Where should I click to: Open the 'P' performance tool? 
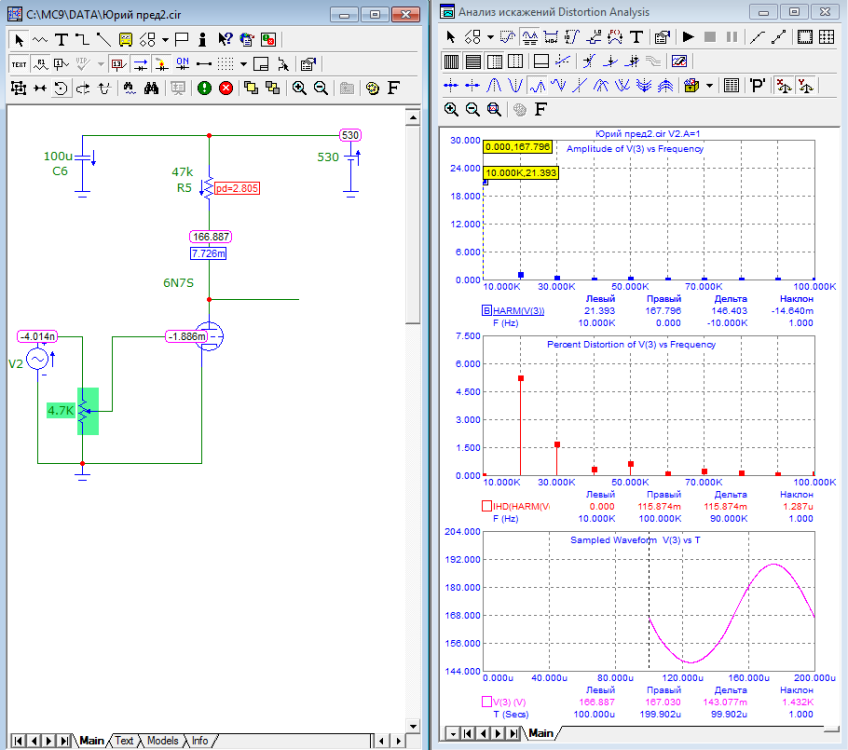pos(757,85)
